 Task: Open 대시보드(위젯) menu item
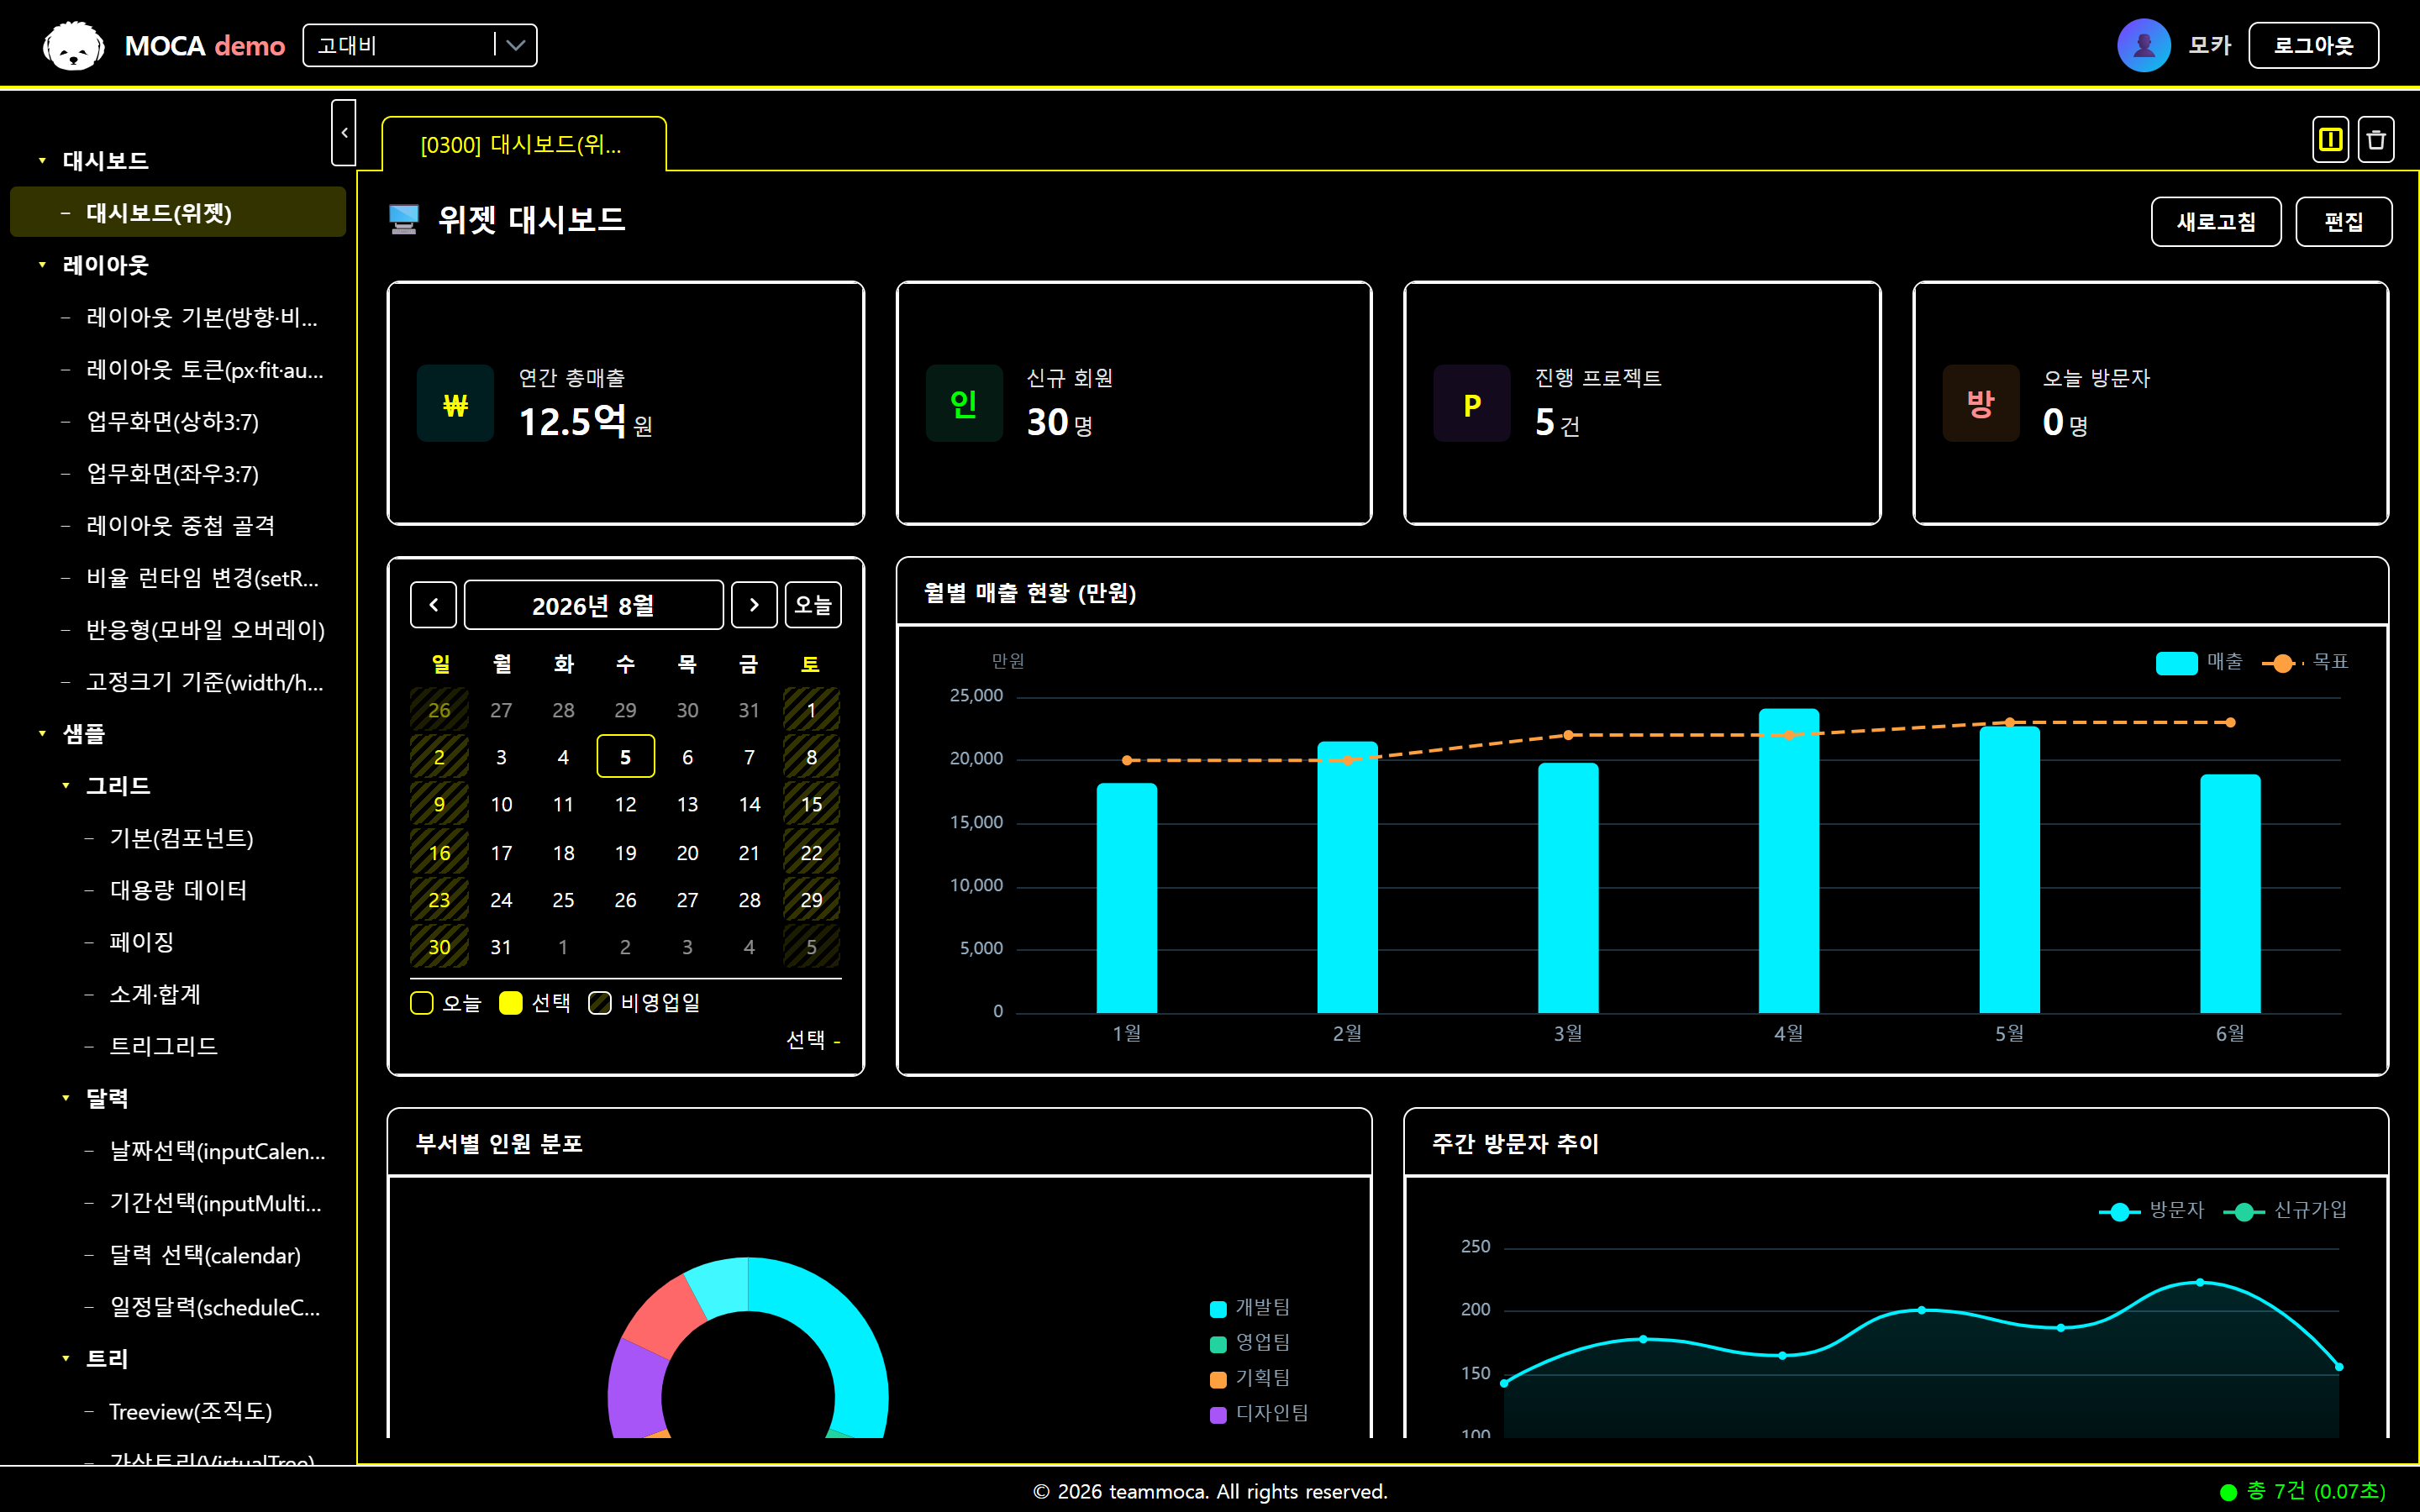tap(178, 212)
